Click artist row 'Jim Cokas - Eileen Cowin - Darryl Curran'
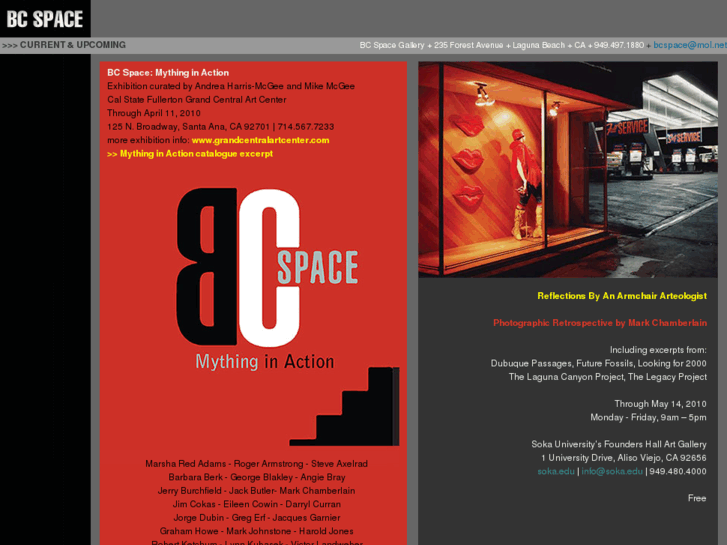727x545 pixels. pos(256,504)
